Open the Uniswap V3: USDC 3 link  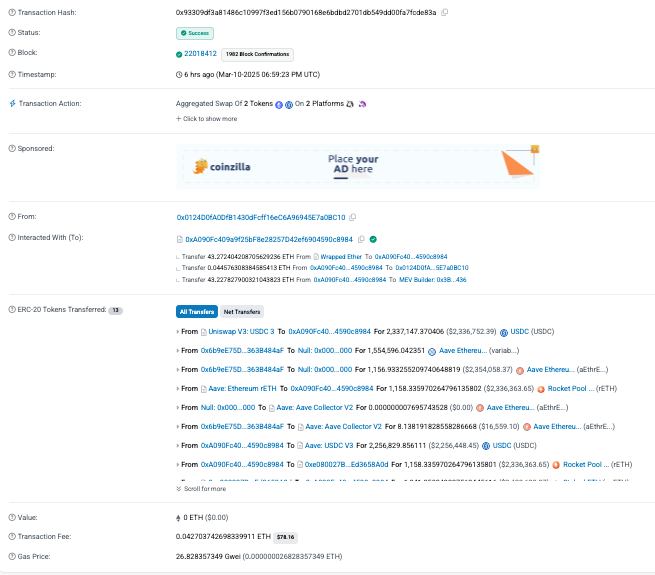(241, 331)
